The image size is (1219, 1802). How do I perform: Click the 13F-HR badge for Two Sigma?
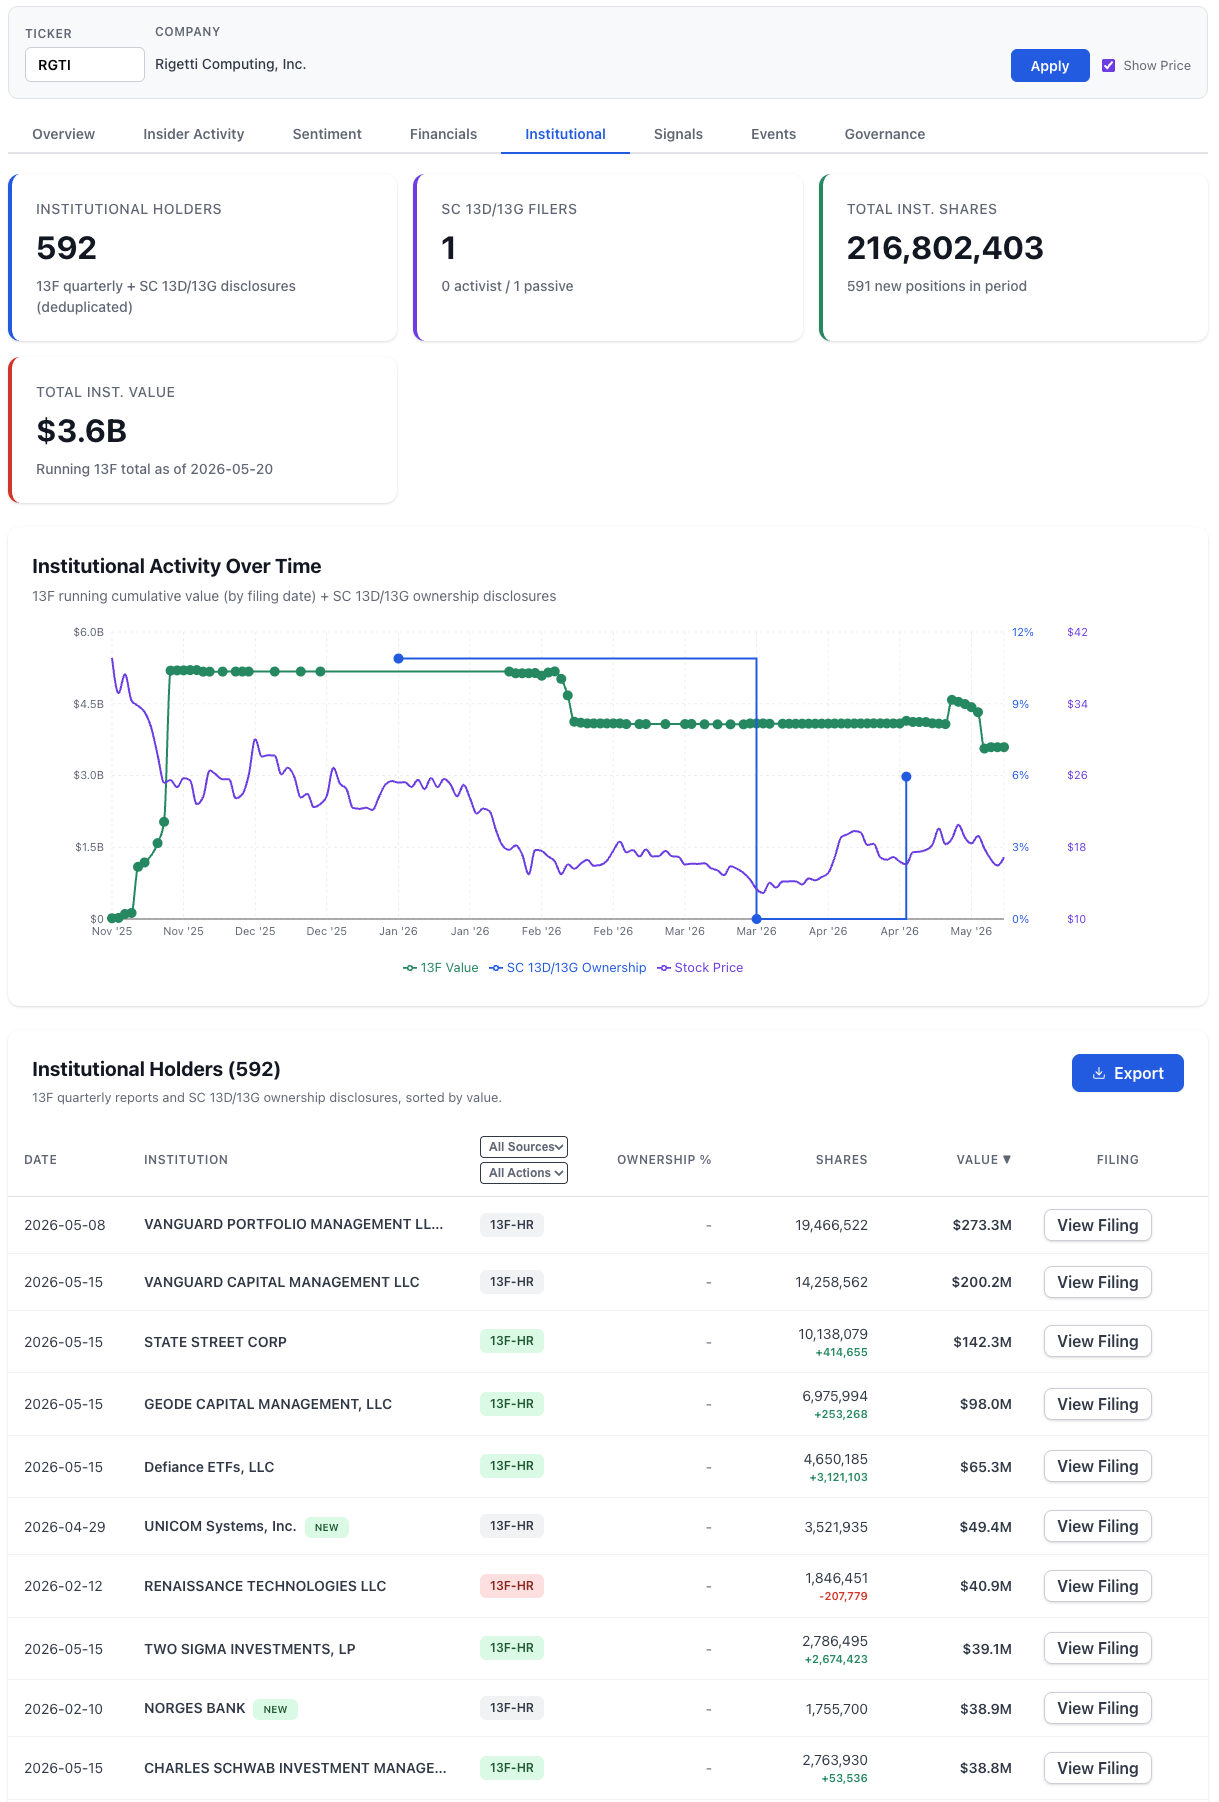512,1648
